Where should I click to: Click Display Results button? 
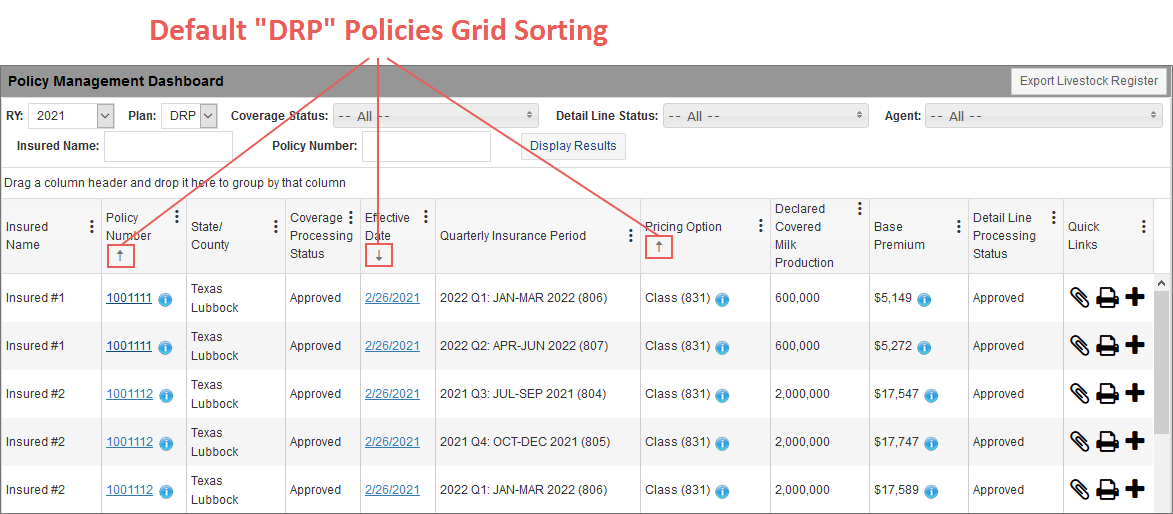tap(573, 146)
